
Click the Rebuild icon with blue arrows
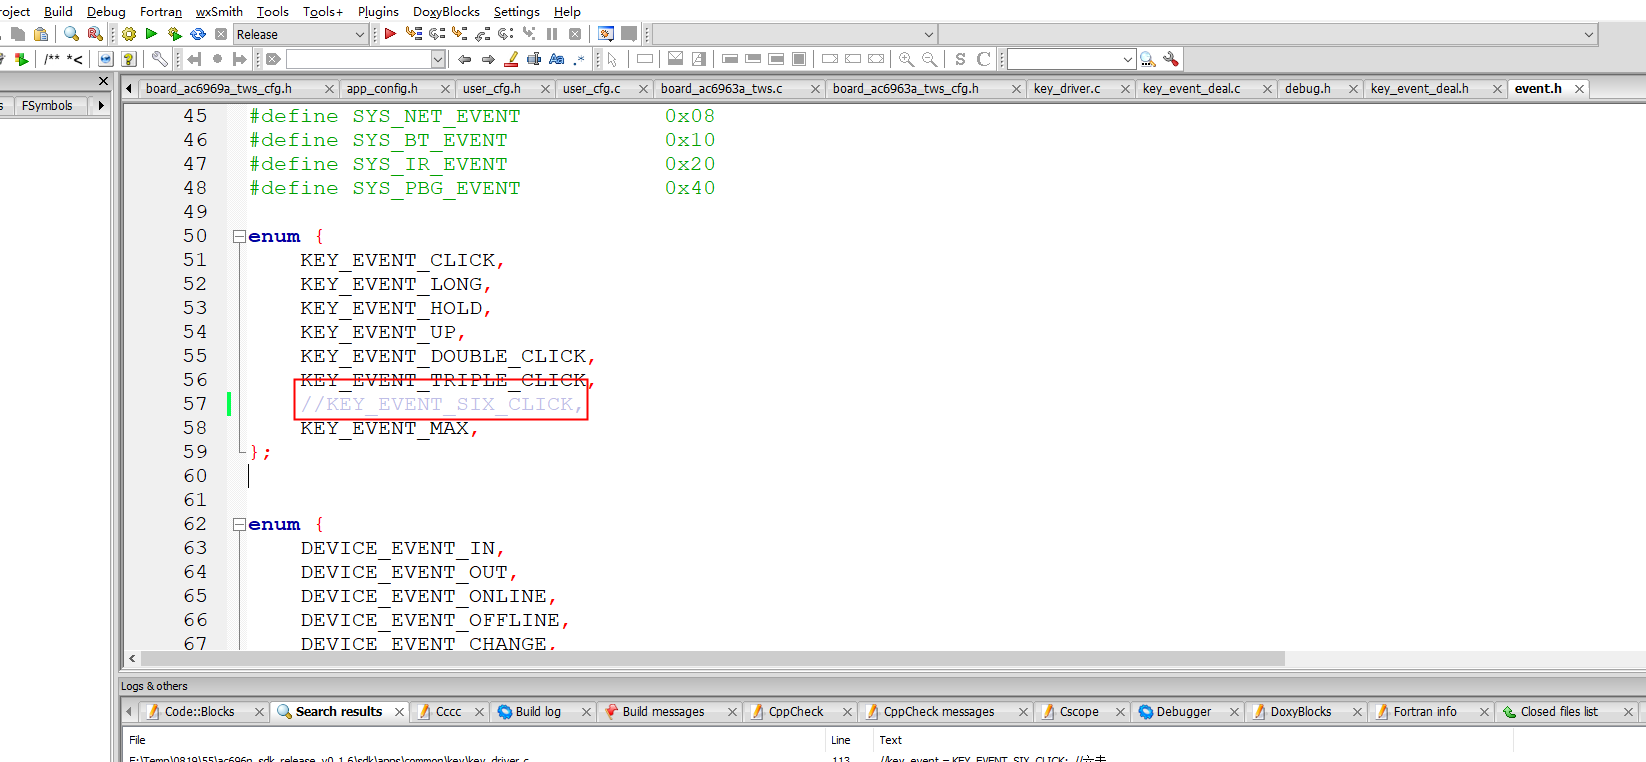tap(198, 34)
